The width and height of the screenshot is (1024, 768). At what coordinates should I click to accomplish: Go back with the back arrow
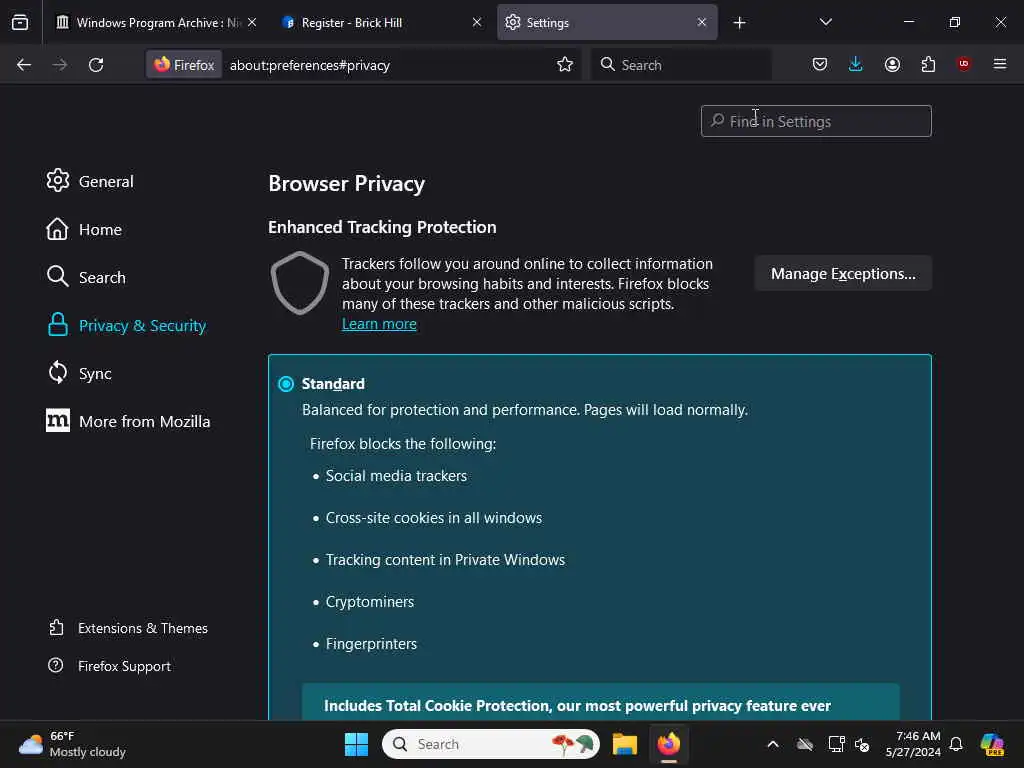tap(24, 65)
